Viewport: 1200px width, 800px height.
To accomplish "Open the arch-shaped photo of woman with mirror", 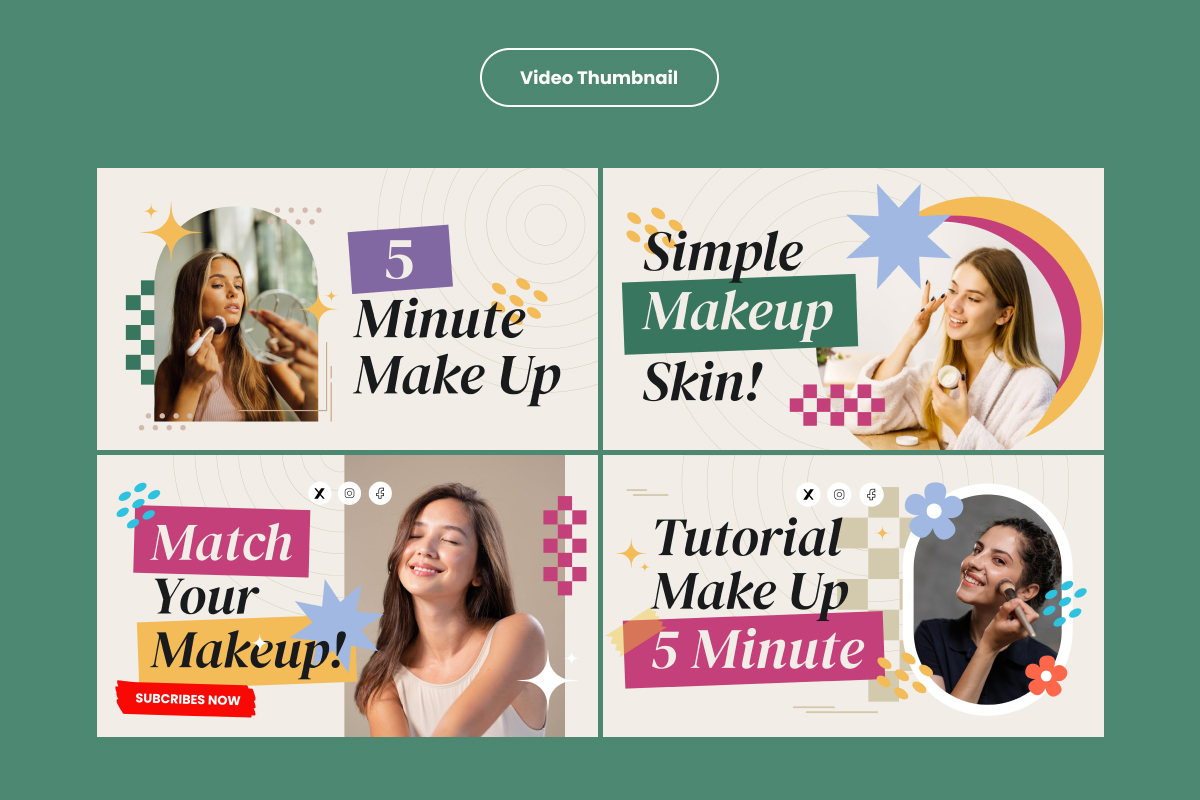I will [236, 314].
